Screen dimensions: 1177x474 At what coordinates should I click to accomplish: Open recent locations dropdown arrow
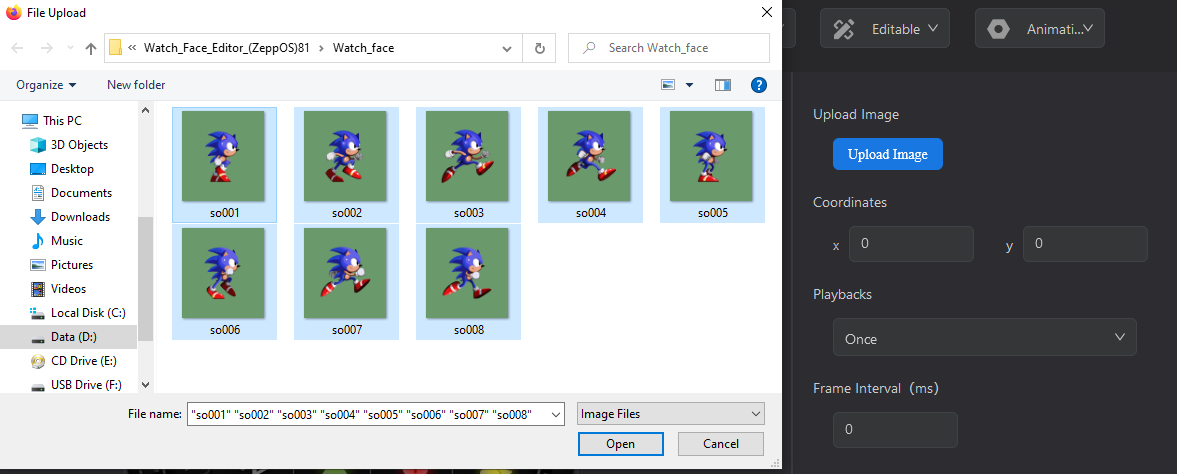70,48
